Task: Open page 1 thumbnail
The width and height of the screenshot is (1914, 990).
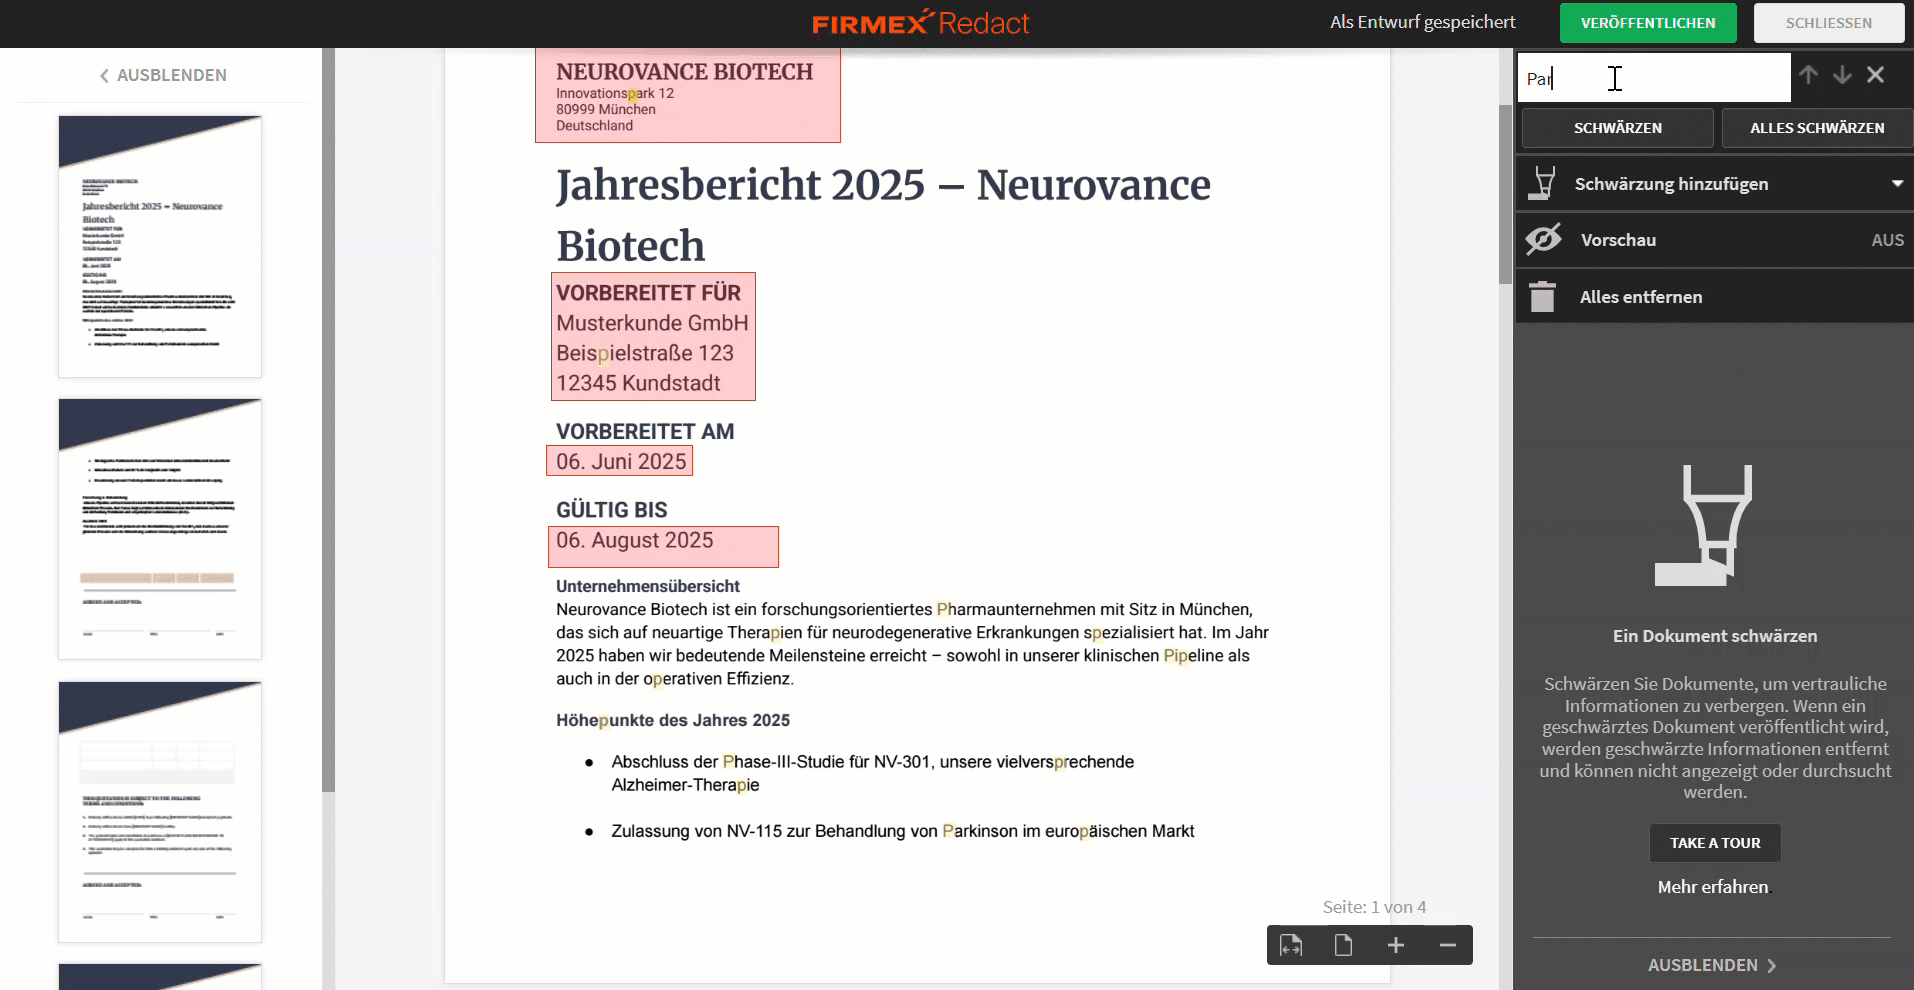Action: (160, 246)
